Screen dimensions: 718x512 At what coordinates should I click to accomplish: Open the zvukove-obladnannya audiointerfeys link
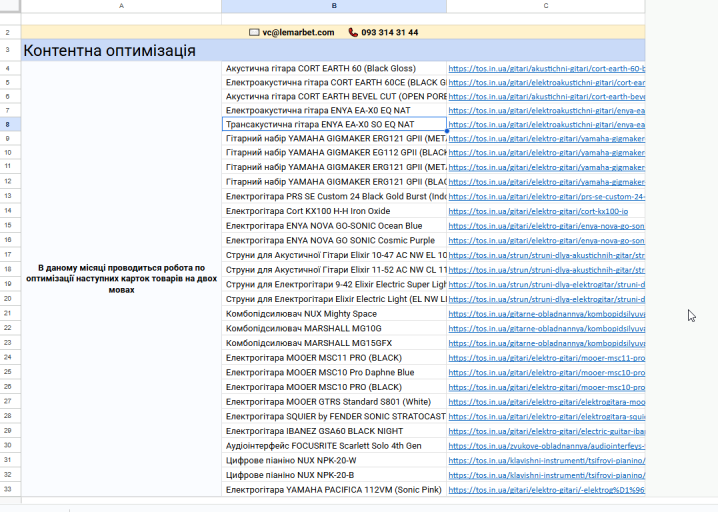[x=547, y=446]
